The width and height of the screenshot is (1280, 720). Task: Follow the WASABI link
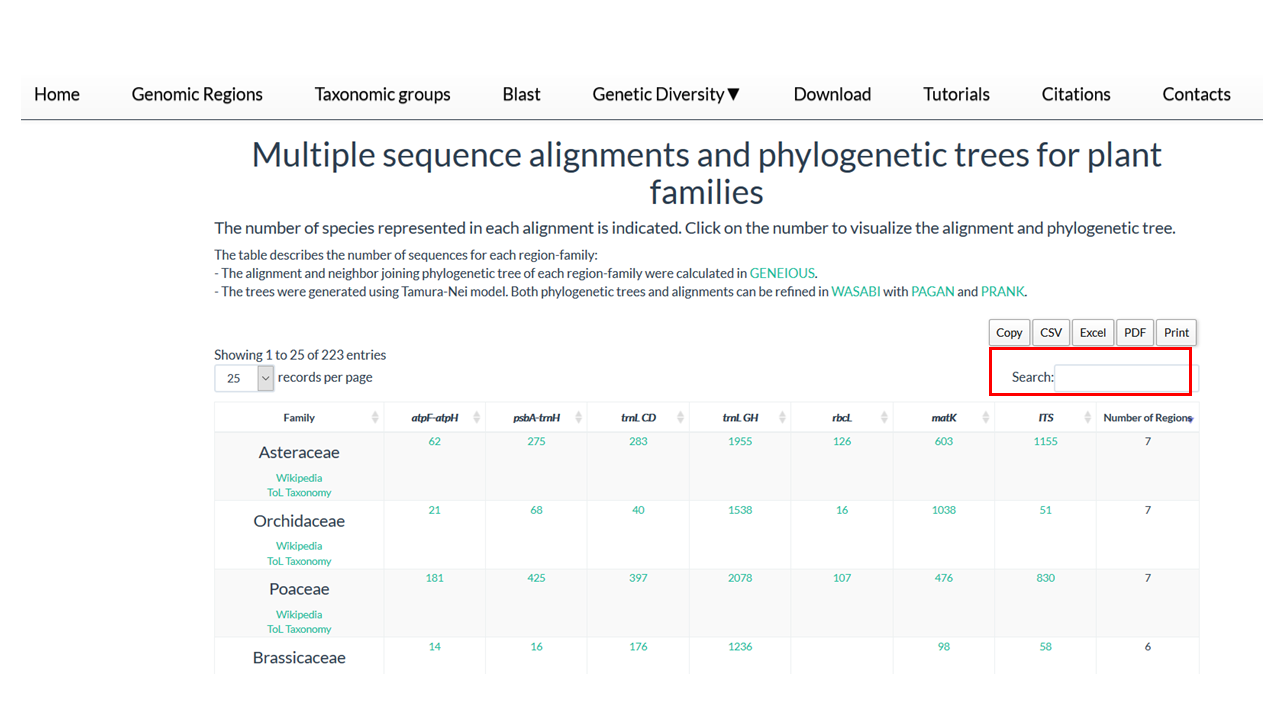[x=856, y=292]
